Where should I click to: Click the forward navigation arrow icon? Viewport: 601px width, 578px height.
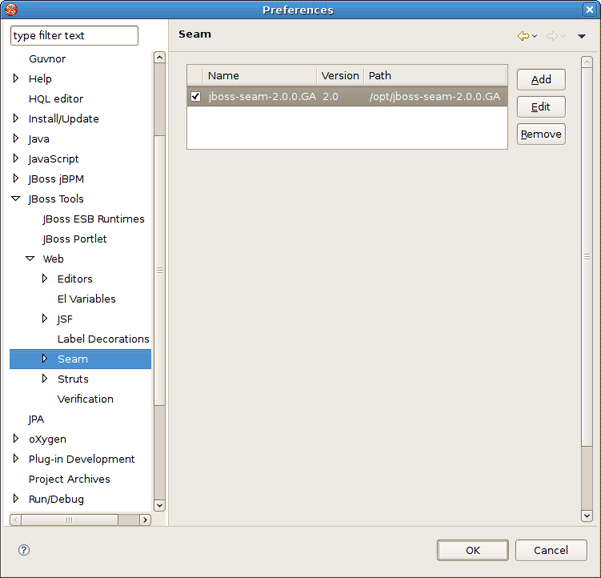[x=551, y=36]
